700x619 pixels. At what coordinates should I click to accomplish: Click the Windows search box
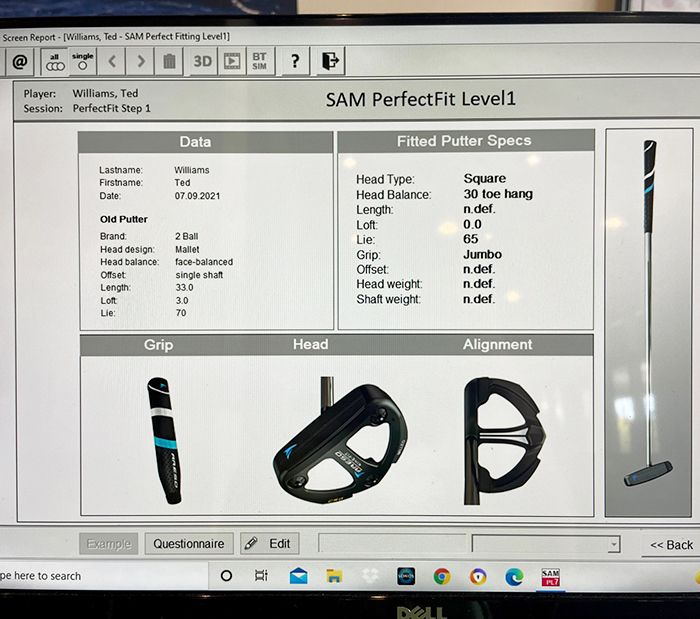[x=104, y=576]
